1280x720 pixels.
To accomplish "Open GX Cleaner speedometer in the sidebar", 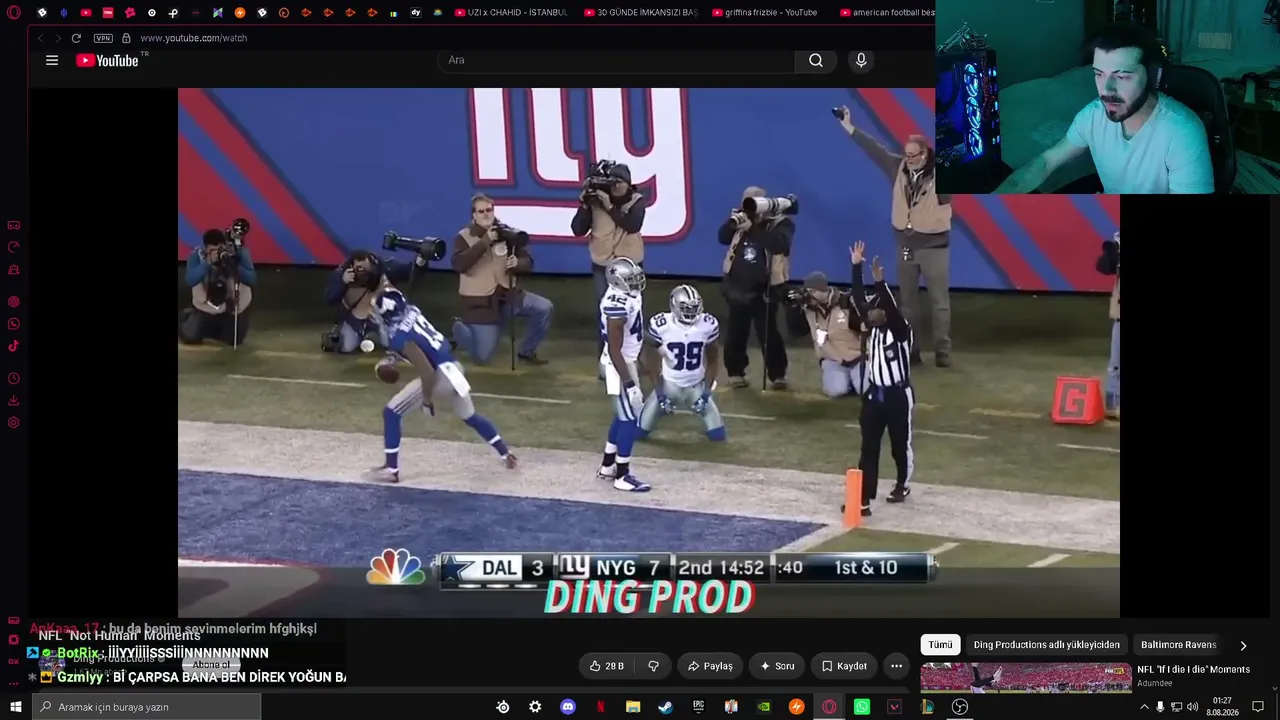I will point(14,247).
